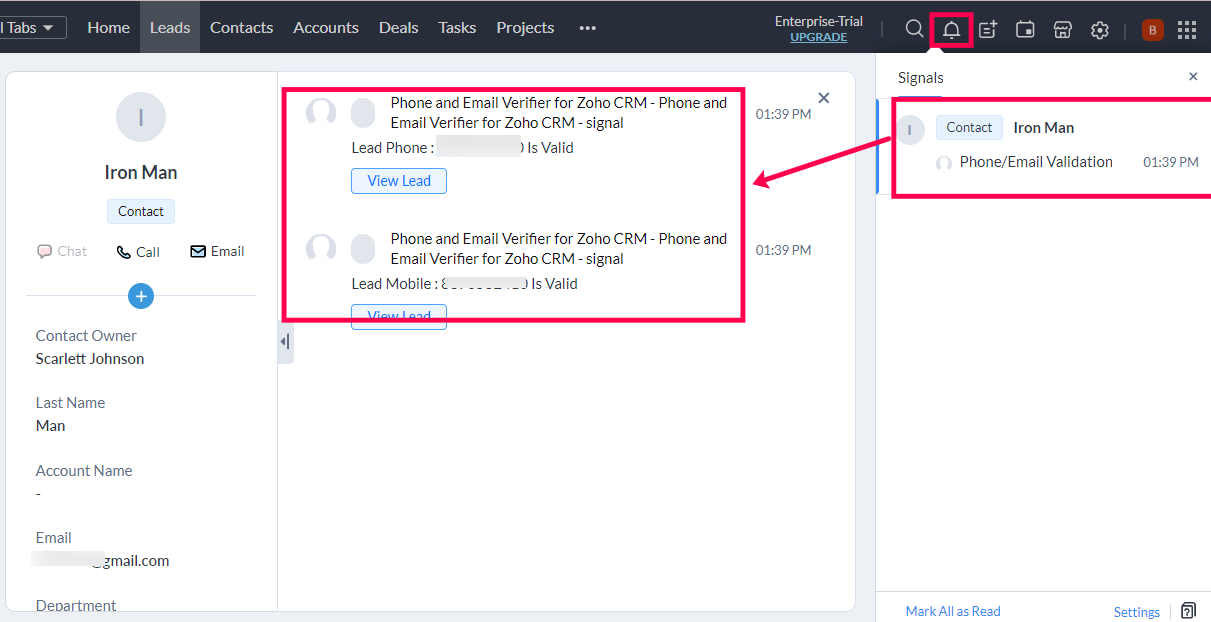The image size is (1211, 622).
Task: Open the apps grid launcher icon
Action: (x=1187, y=29)
